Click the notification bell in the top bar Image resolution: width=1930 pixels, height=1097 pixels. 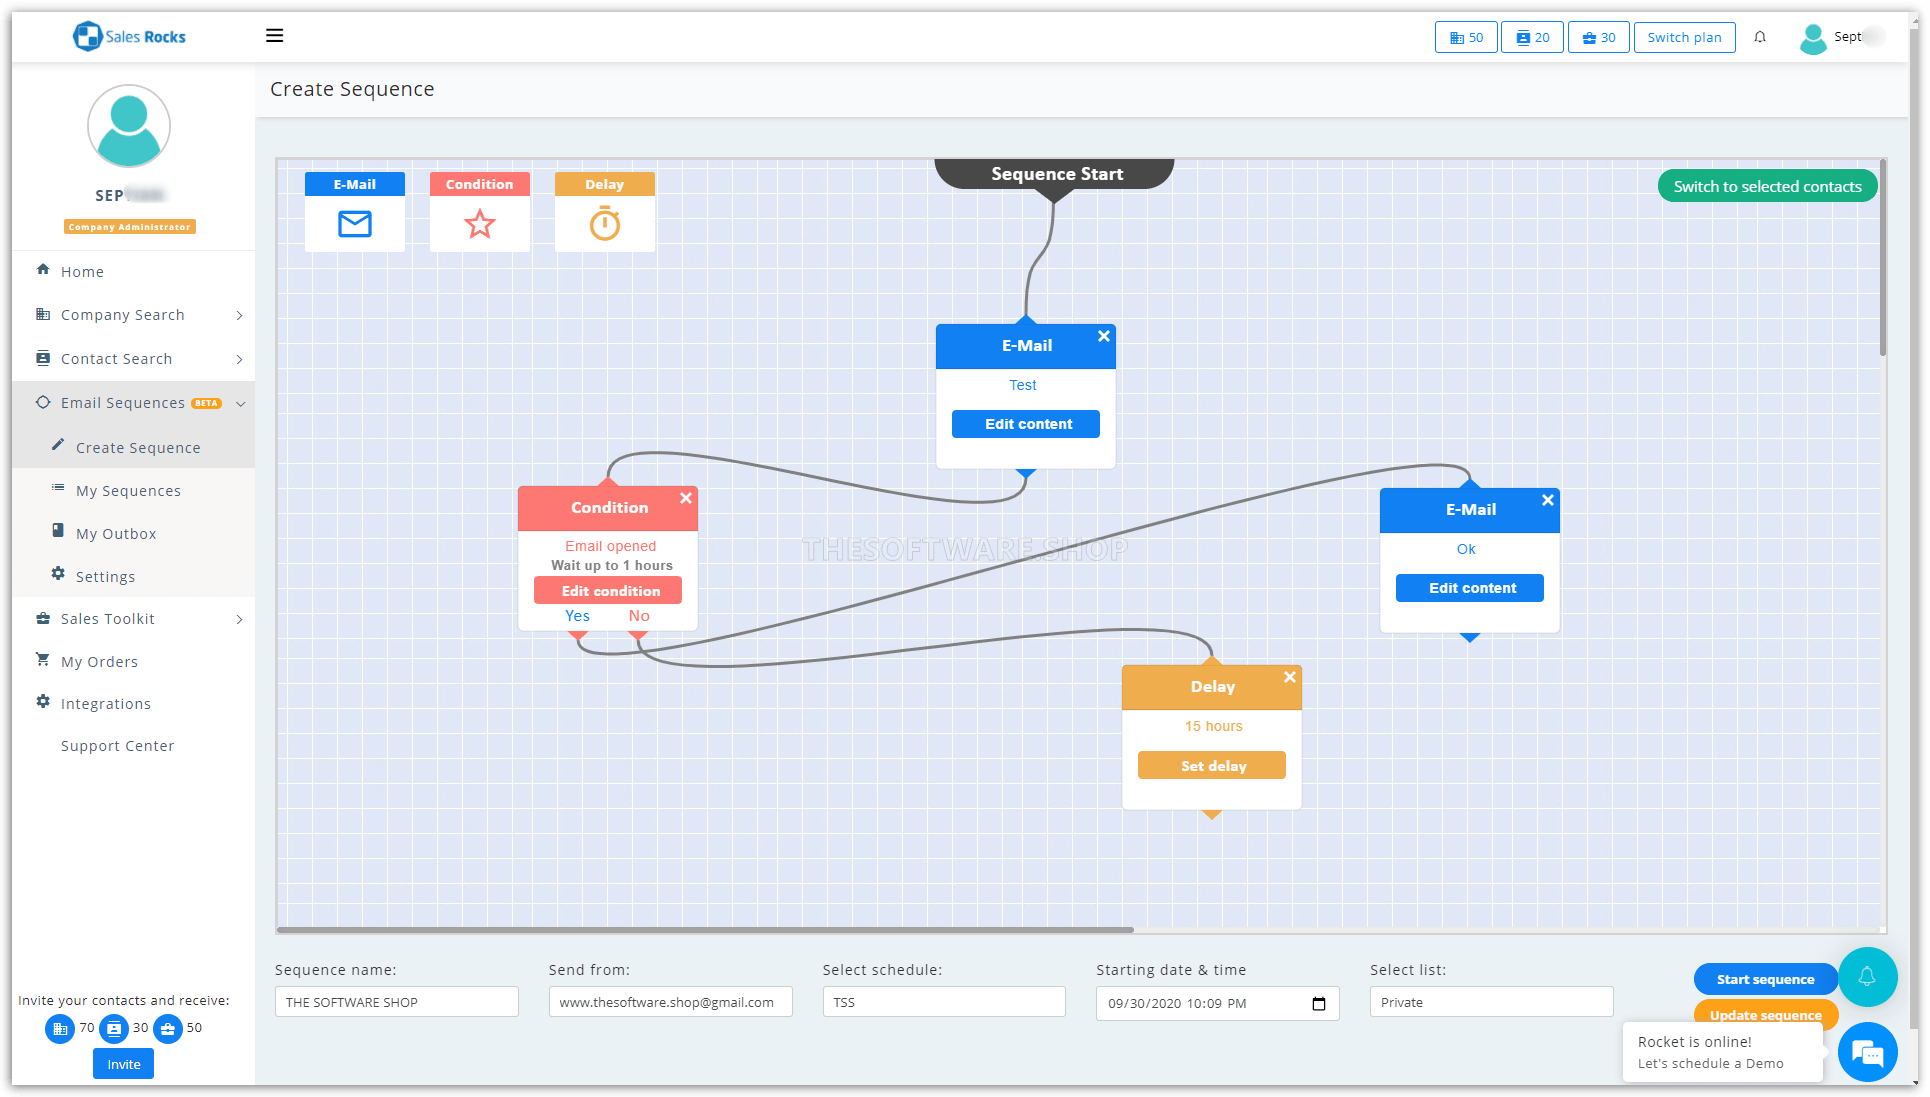(1760, 37)
